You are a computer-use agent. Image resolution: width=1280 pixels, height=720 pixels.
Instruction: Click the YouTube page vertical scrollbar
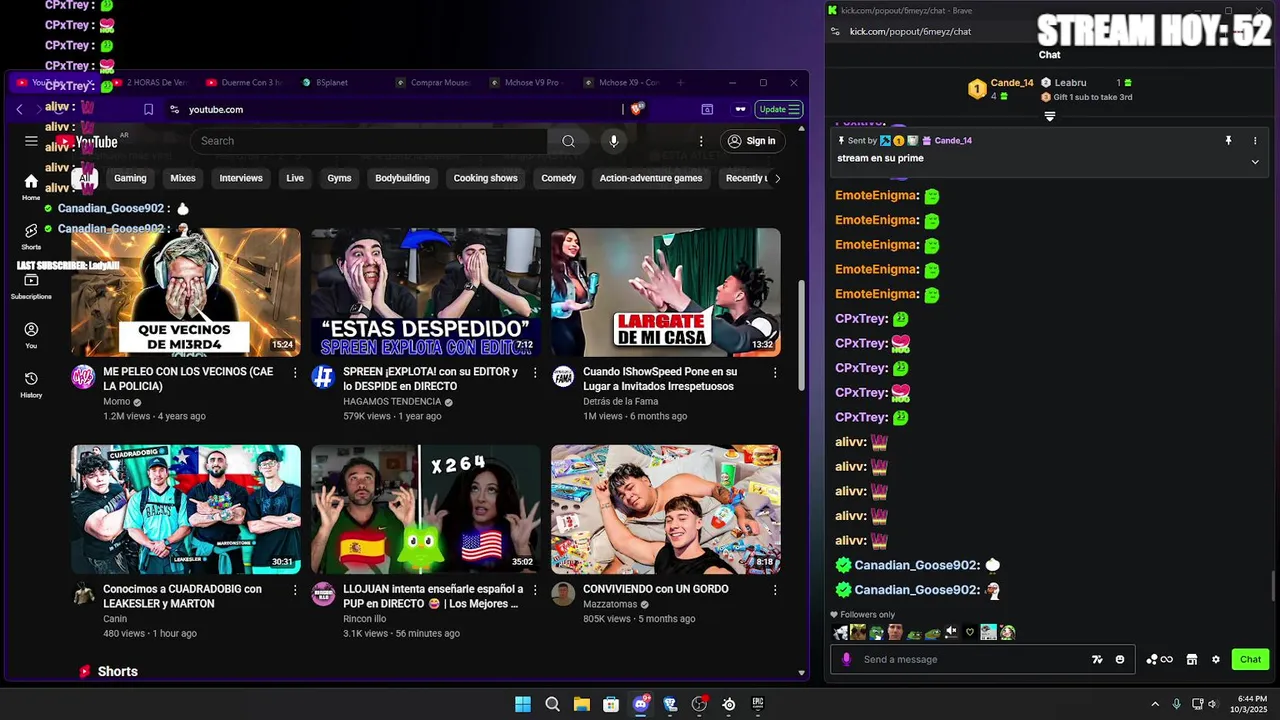pos(801,335)
